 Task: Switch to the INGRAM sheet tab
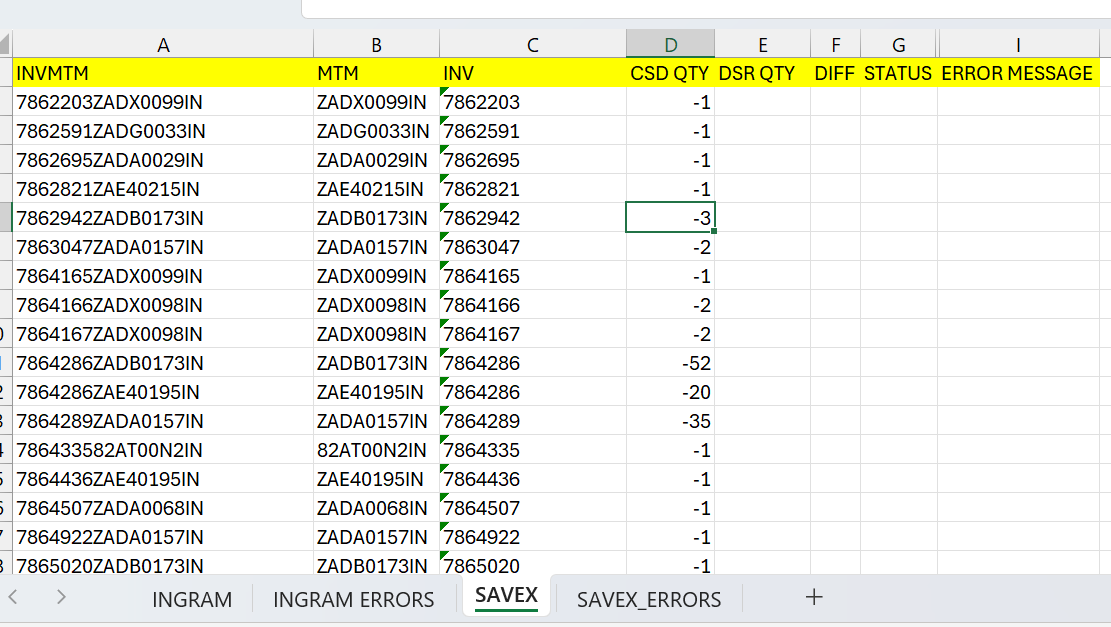point(192,599)
